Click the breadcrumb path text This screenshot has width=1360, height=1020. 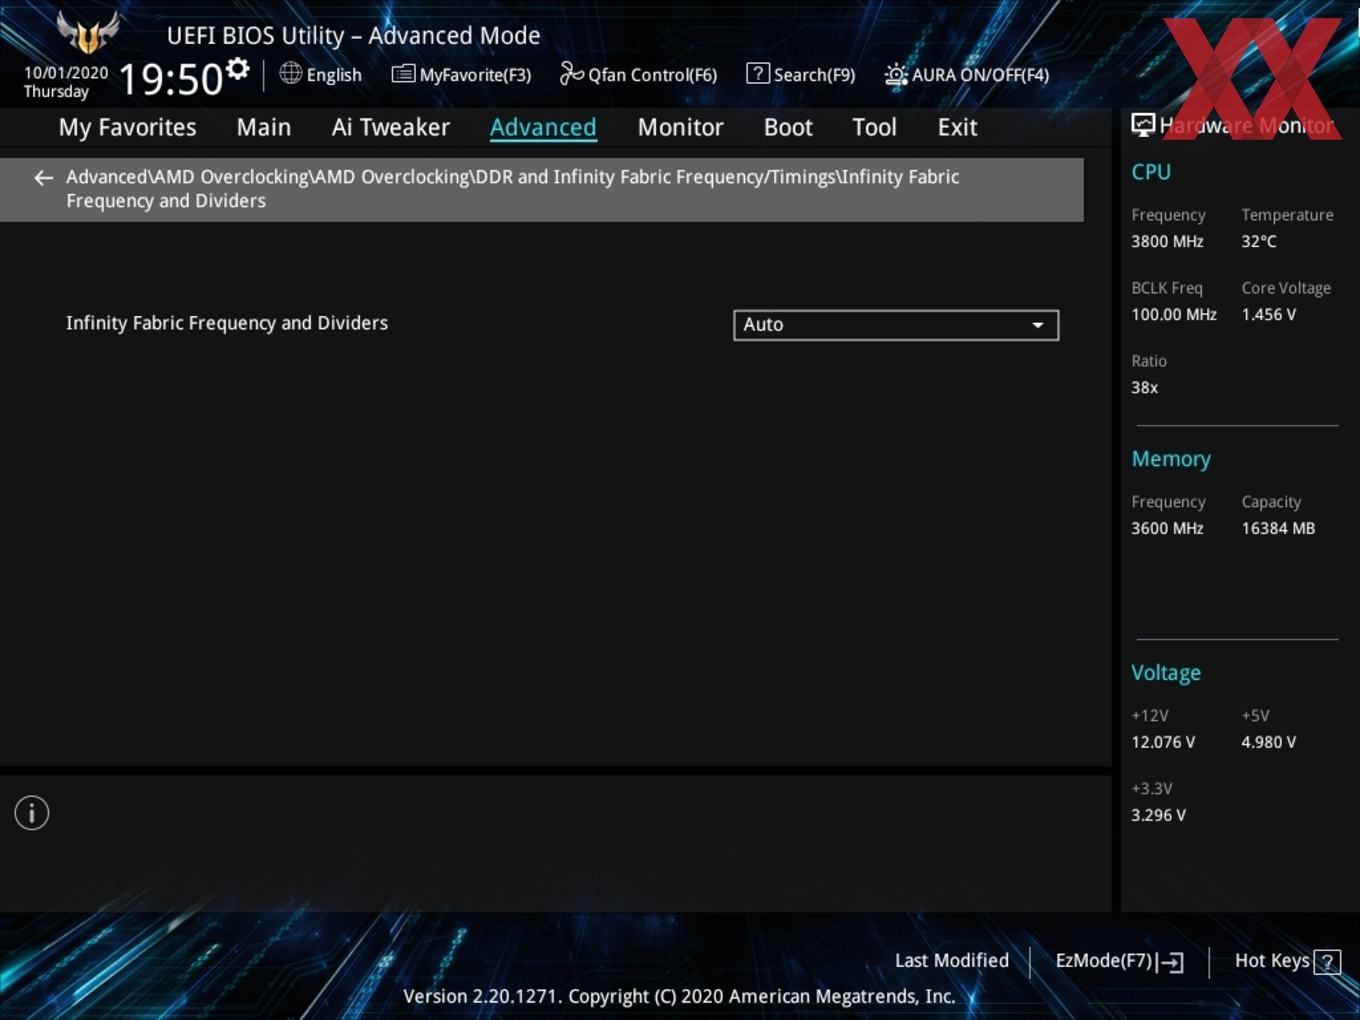point(513,189)
